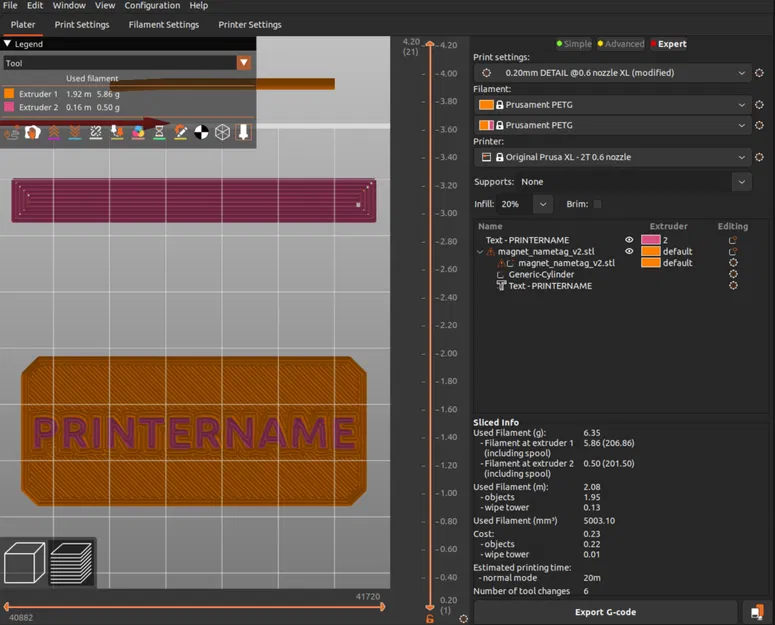Switch to the 3D editor cube view
Image resolution: width=775 pixels, height=625 pixels.
[25, 562]
